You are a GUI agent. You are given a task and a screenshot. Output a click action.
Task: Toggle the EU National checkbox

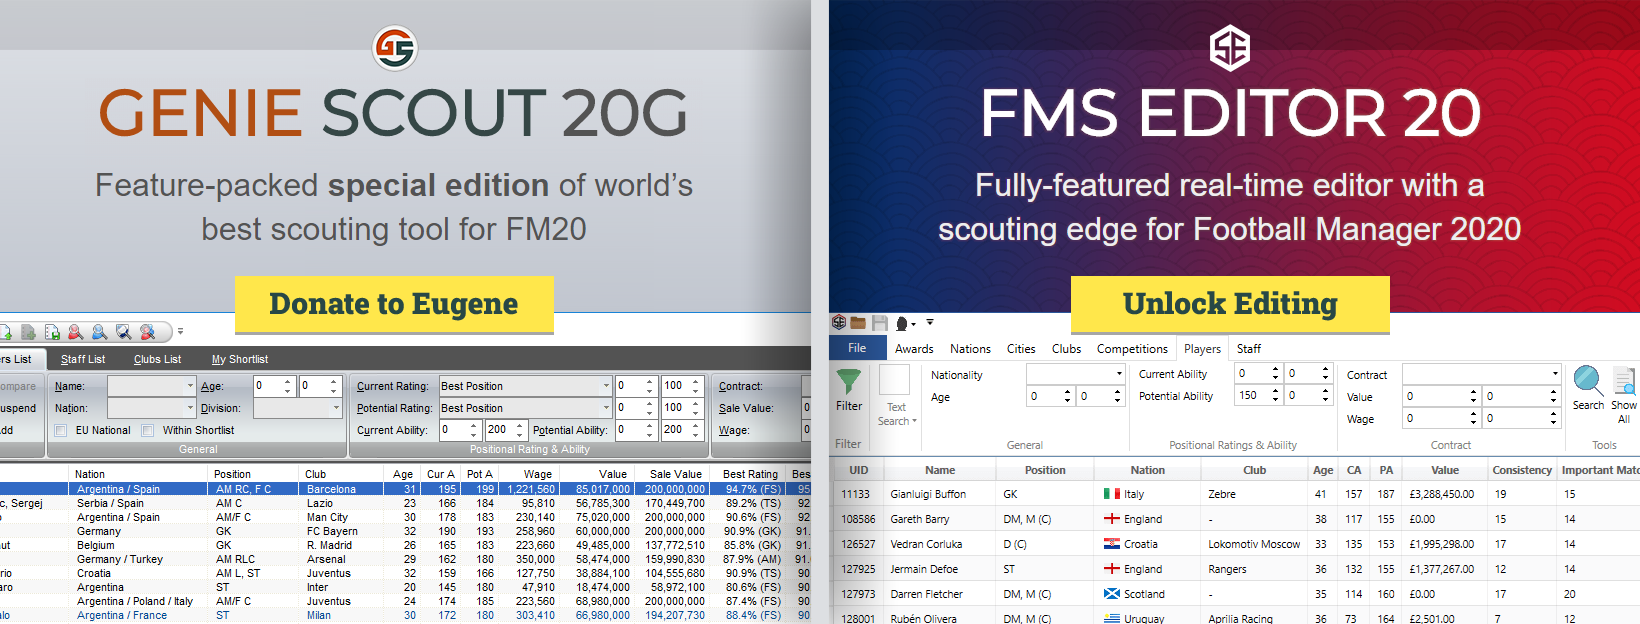(61, 430)
